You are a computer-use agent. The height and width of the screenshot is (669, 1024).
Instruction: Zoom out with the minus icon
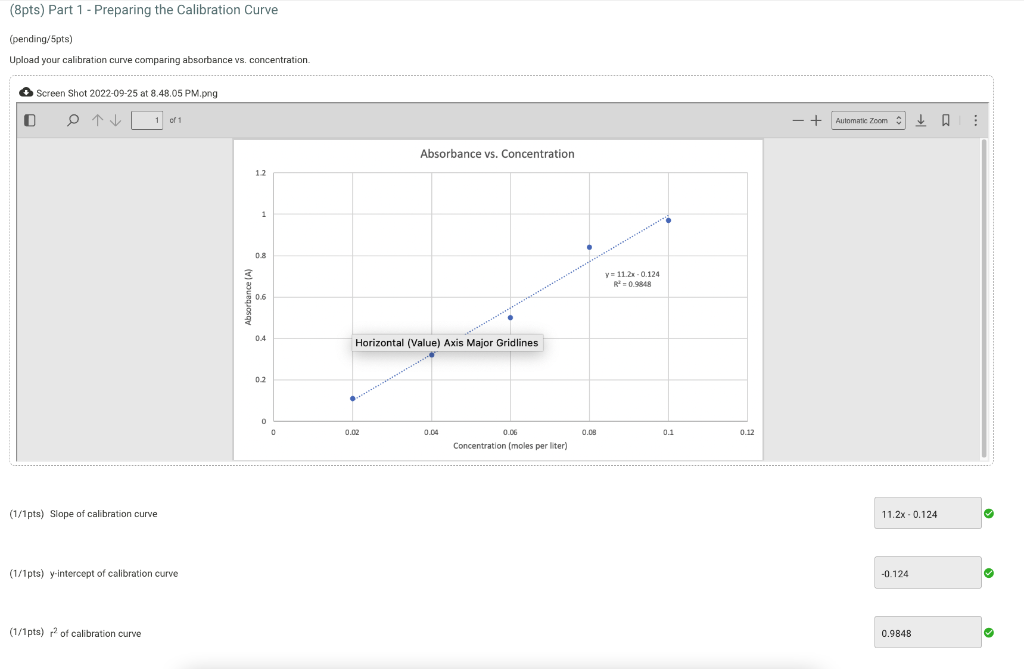[798, 120]
